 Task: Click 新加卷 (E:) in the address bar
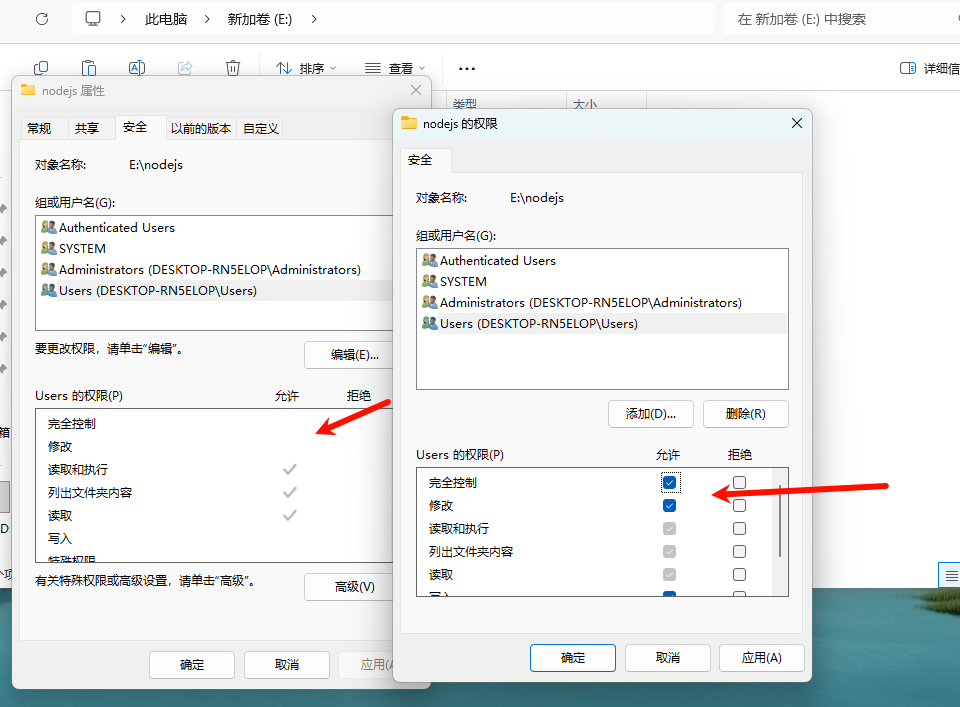pos(260,19)
